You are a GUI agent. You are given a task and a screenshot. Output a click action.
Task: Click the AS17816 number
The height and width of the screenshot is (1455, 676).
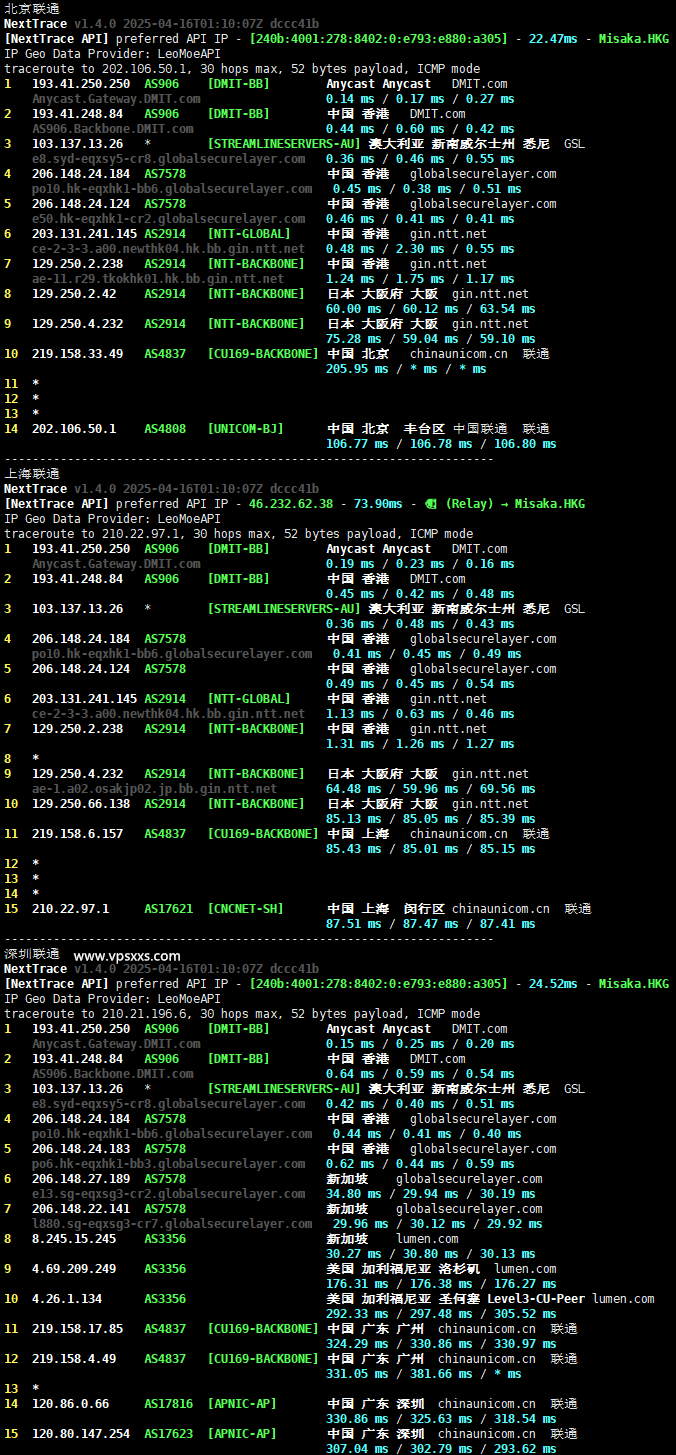coord(168,1404)
